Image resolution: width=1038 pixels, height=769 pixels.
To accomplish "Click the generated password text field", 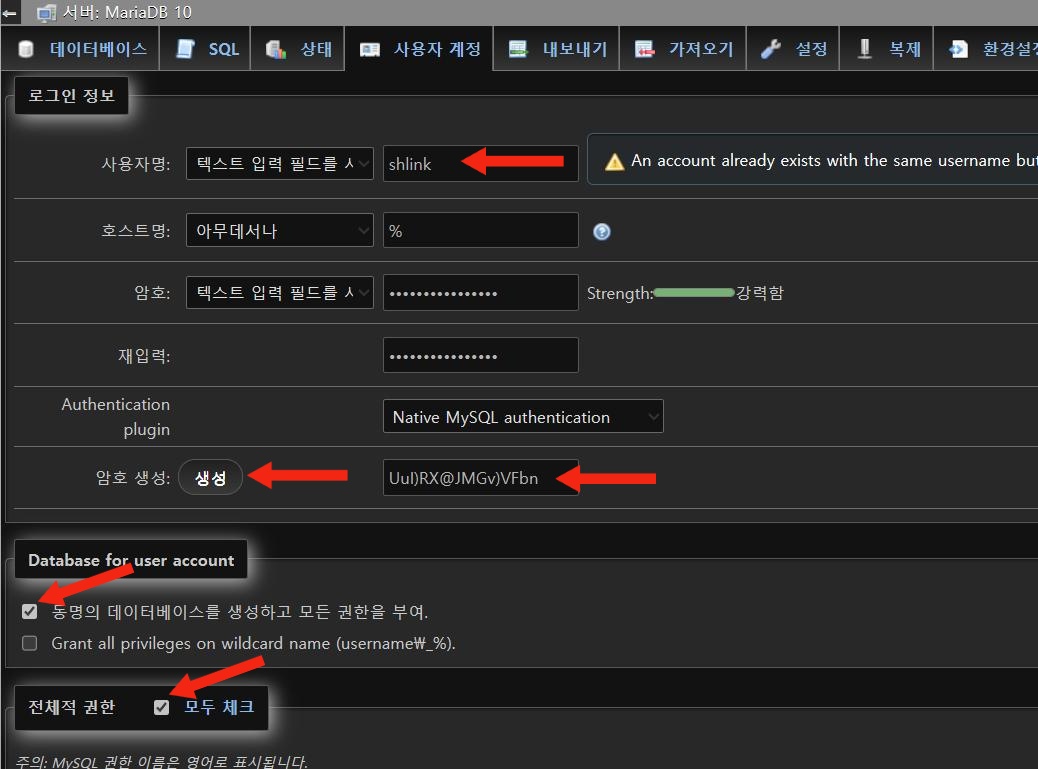I will (x=480, y=478).
